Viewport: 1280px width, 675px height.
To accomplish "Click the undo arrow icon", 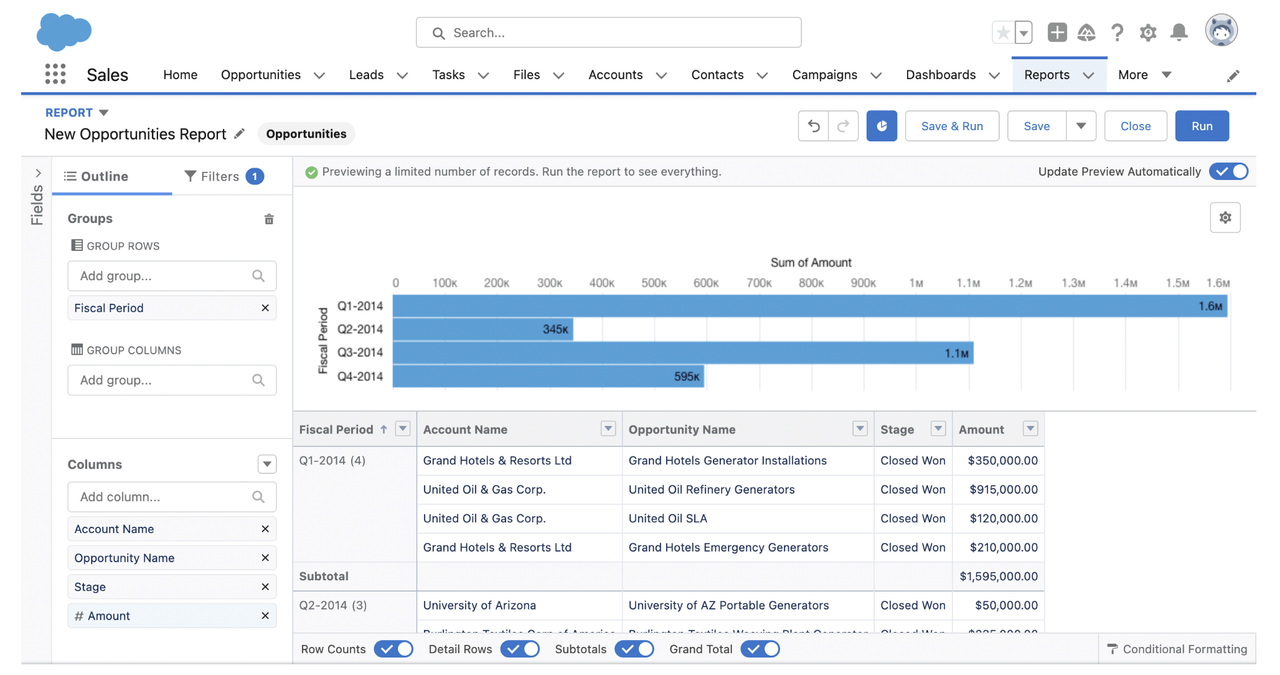I will pos(814,126).
